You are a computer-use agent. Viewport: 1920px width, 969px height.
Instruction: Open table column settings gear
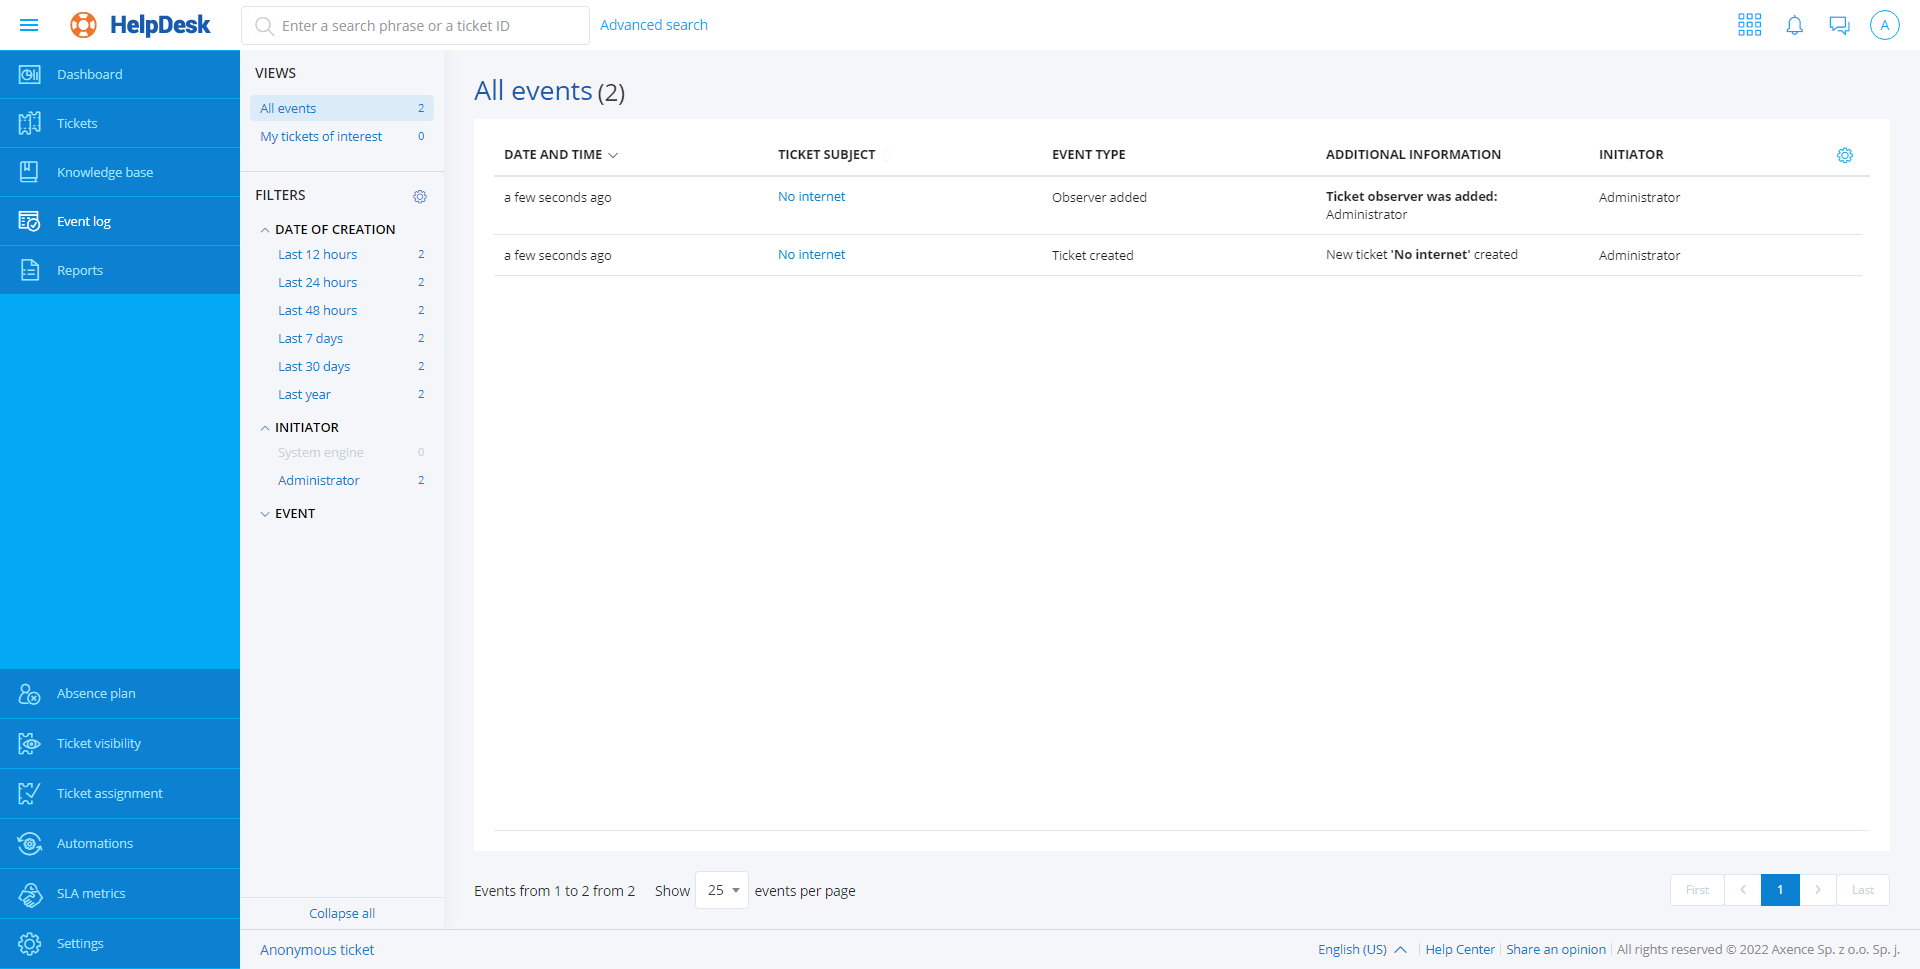point(1844,155)
